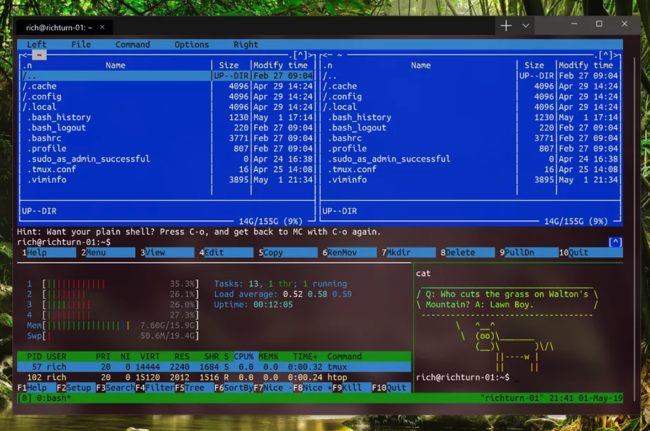
Task: Click the right panel back arrow '<-'
Action: 327,55
